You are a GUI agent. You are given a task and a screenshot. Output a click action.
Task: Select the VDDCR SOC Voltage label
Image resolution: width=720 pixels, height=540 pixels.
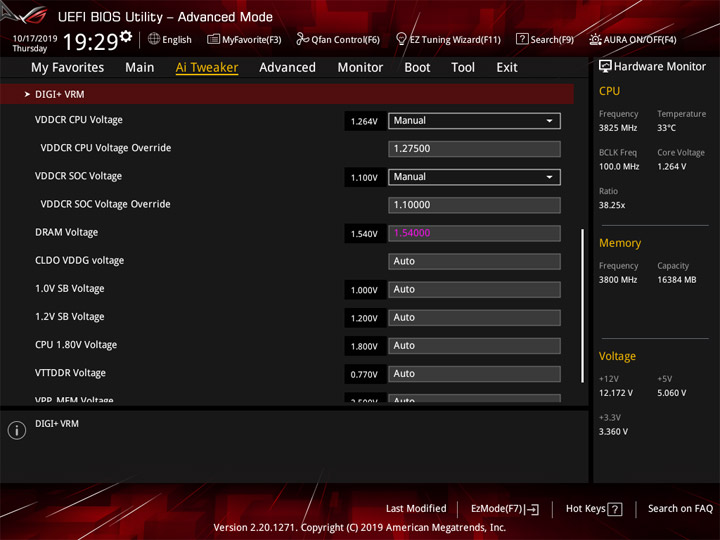click(x=78, y=176)
